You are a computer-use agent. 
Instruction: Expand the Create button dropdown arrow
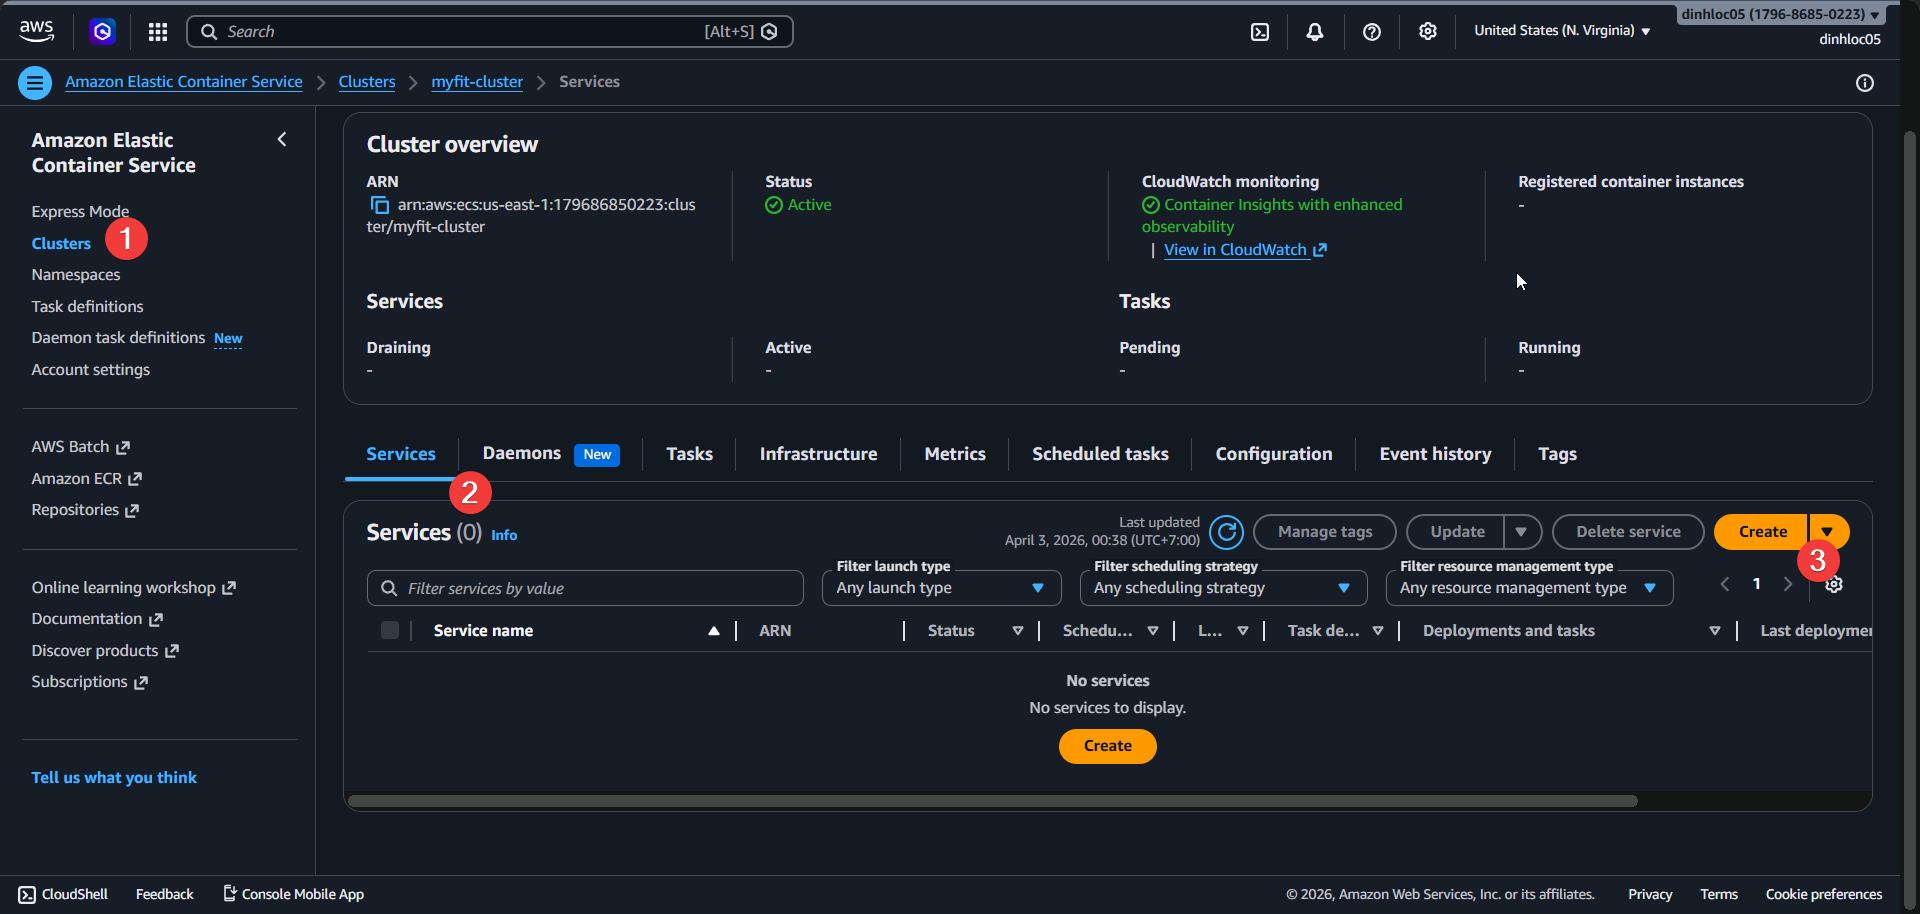[x=1829, y=531]
